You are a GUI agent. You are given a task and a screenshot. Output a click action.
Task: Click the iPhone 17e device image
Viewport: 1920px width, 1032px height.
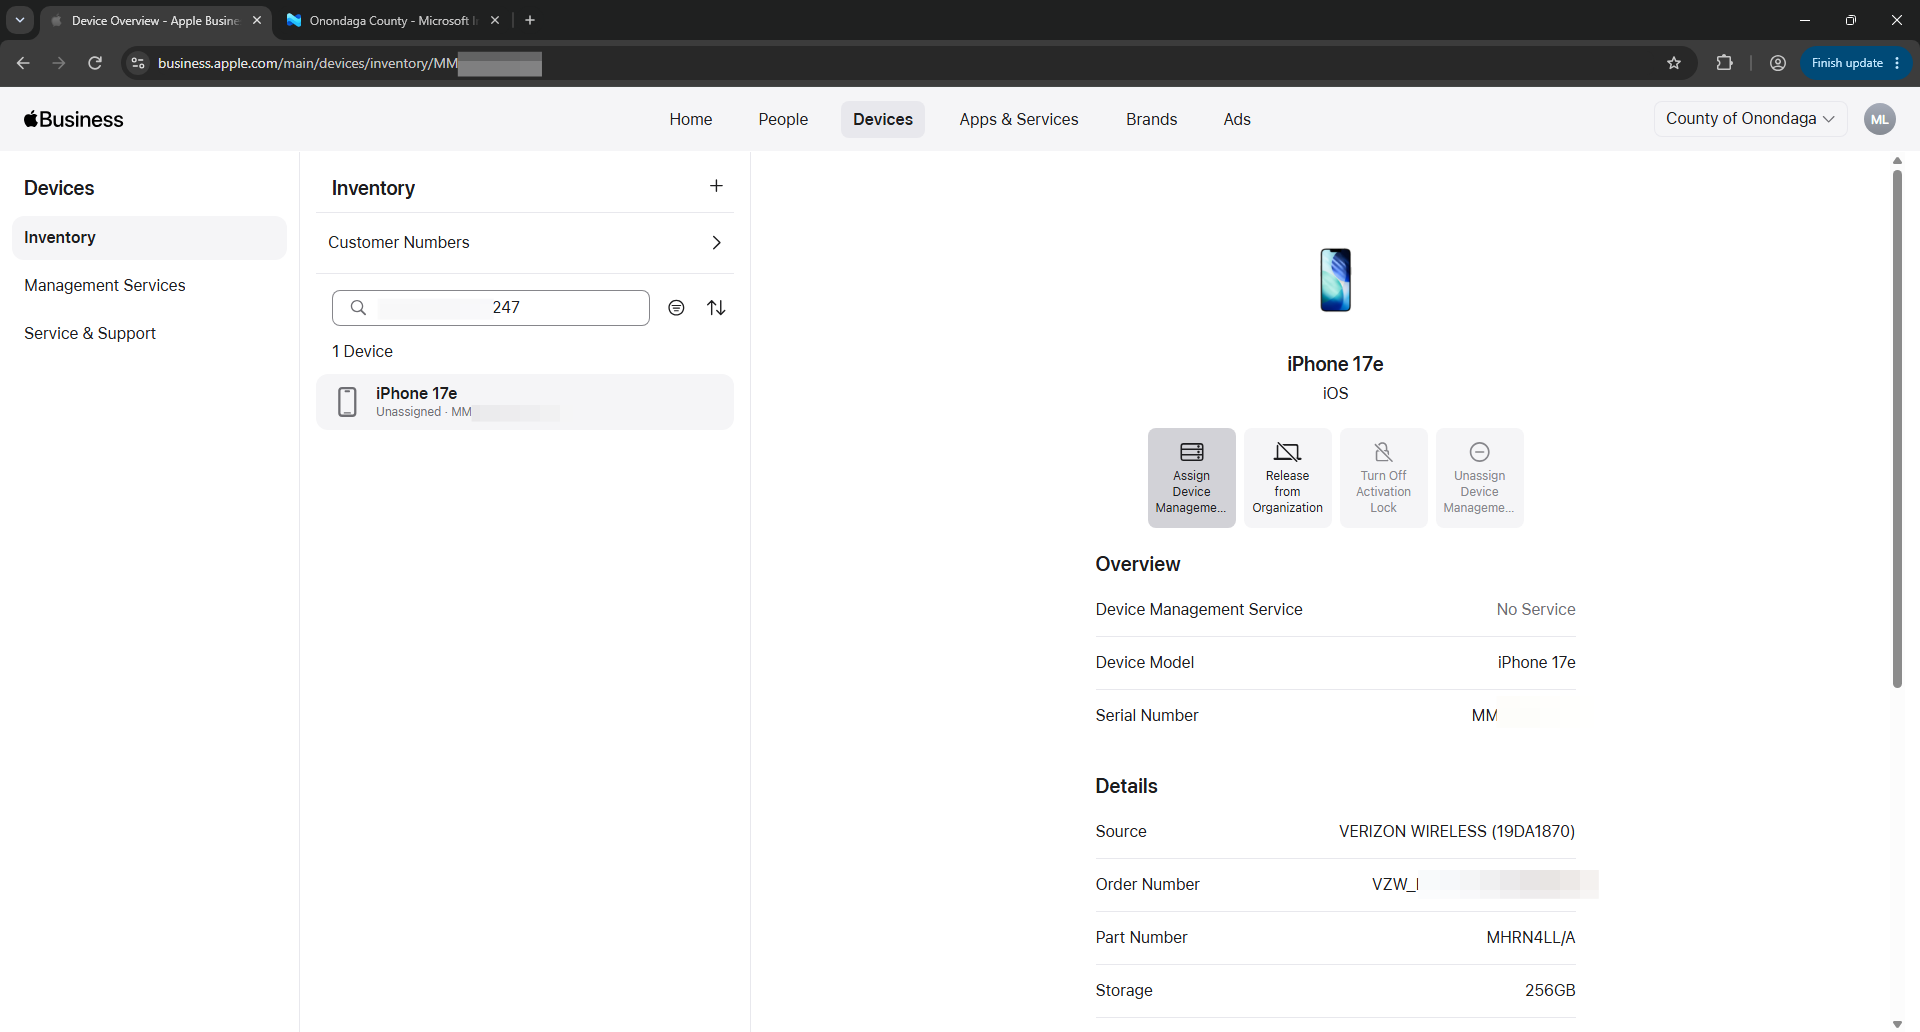pyautogui.click(x=1335, y=280)
